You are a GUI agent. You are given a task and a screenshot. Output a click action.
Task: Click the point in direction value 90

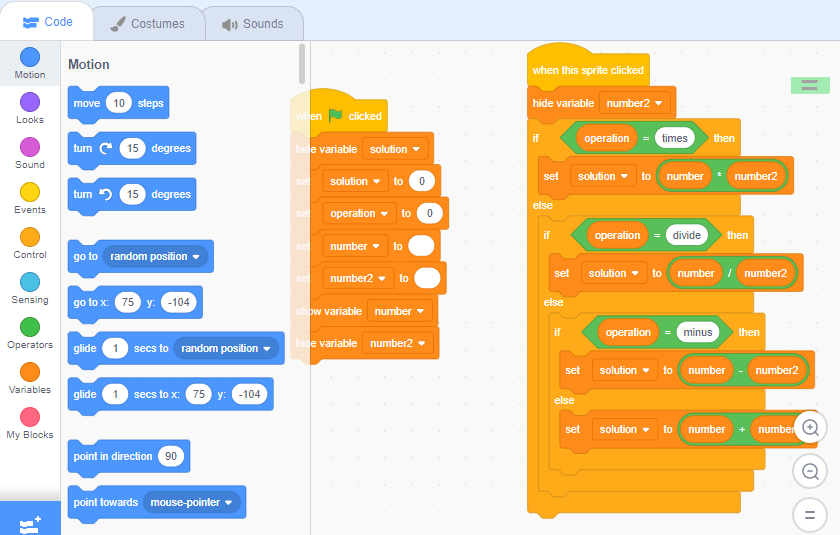[x=171, y=456]
